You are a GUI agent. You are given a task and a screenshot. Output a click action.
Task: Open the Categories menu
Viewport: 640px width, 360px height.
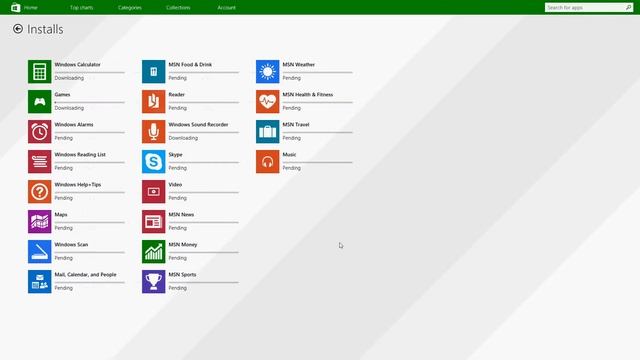point(130,8)
